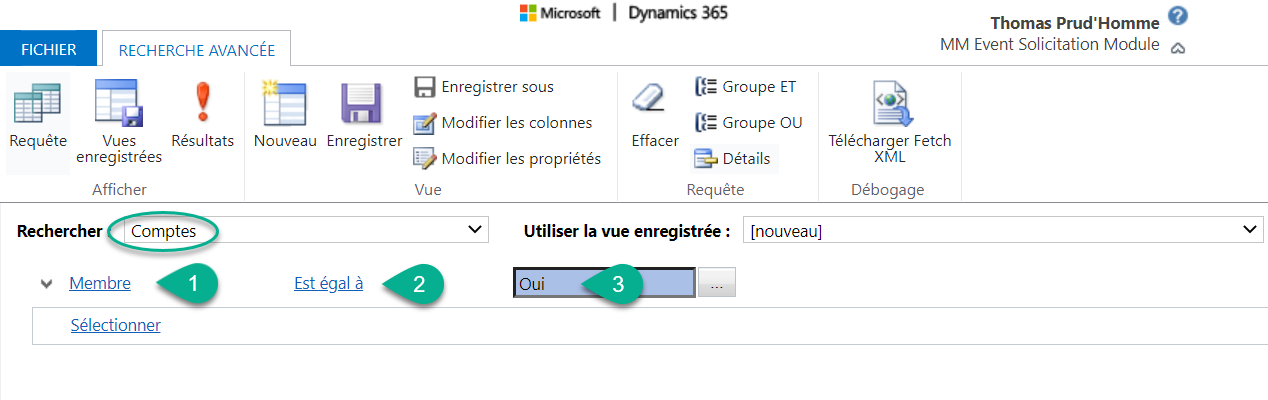The image size is (1268, 400).
Task: Click Enregistrer sous save-as icon
Action: click(425, 87)
